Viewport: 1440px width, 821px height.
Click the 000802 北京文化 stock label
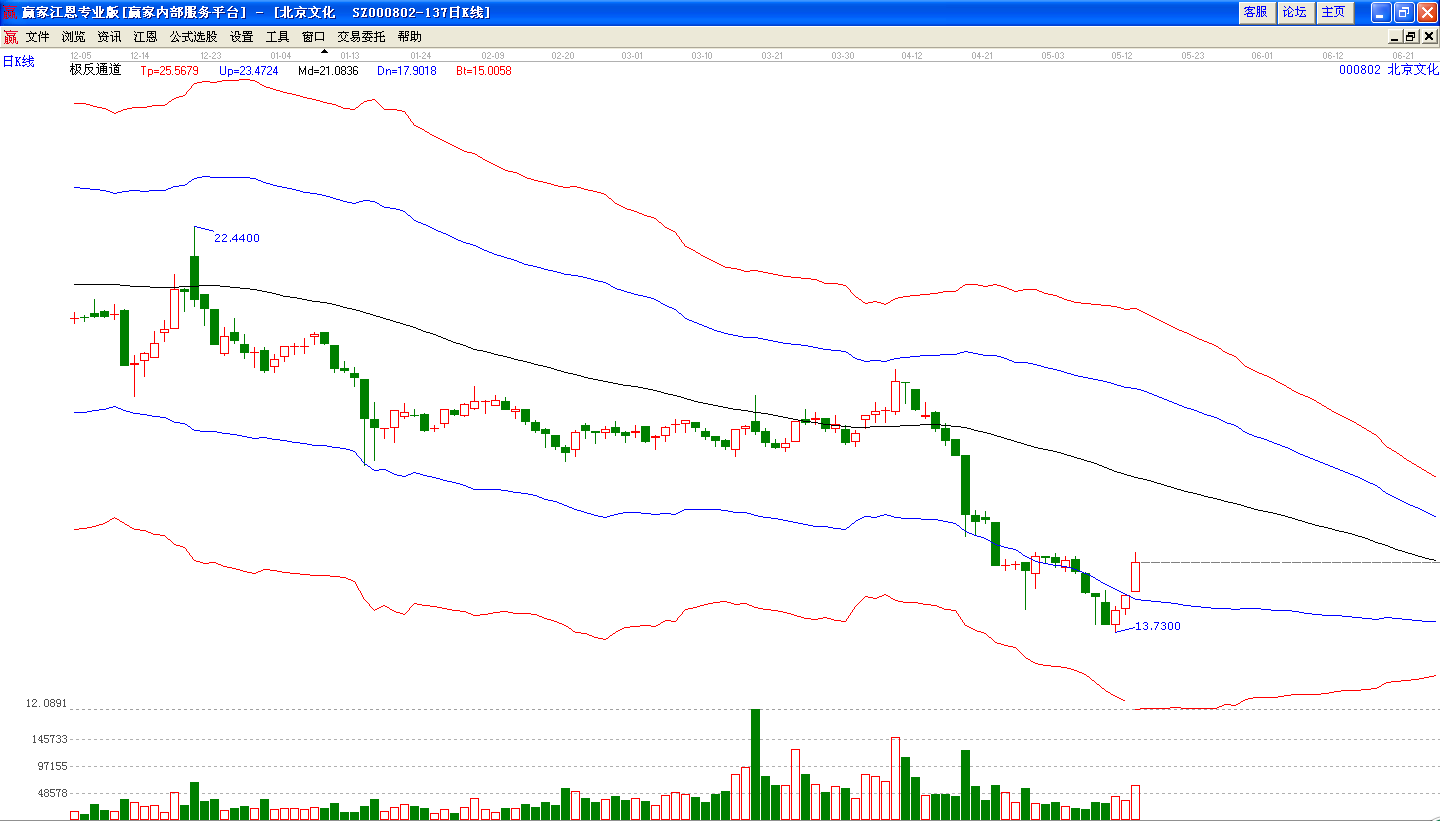[1388, 70]
